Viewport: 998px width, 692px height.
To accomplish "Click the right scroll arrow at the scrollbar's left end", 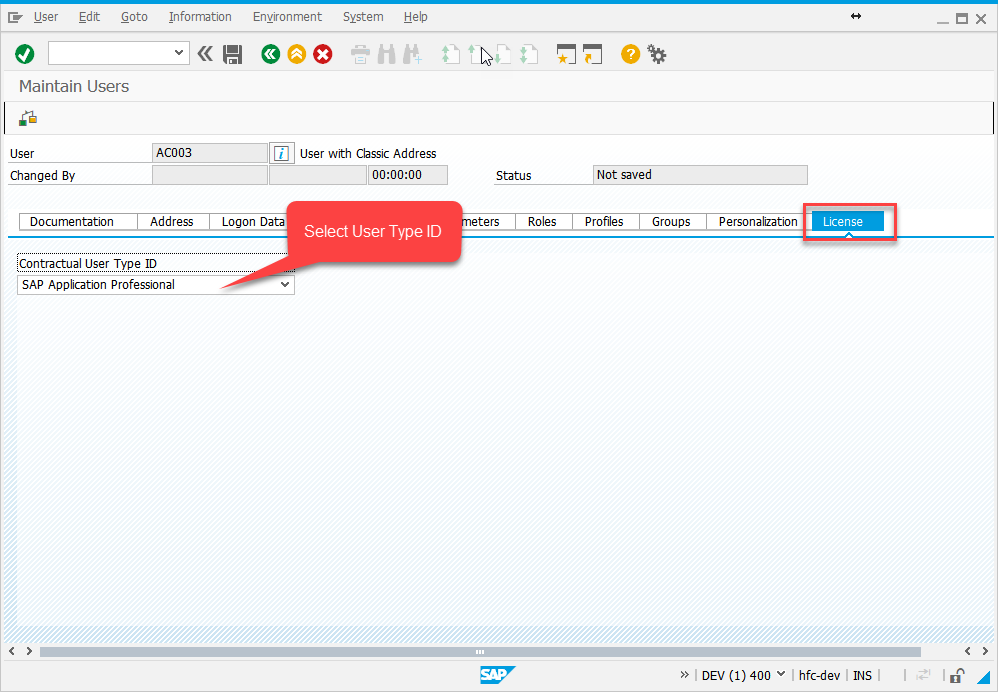I will click(29, 651).
